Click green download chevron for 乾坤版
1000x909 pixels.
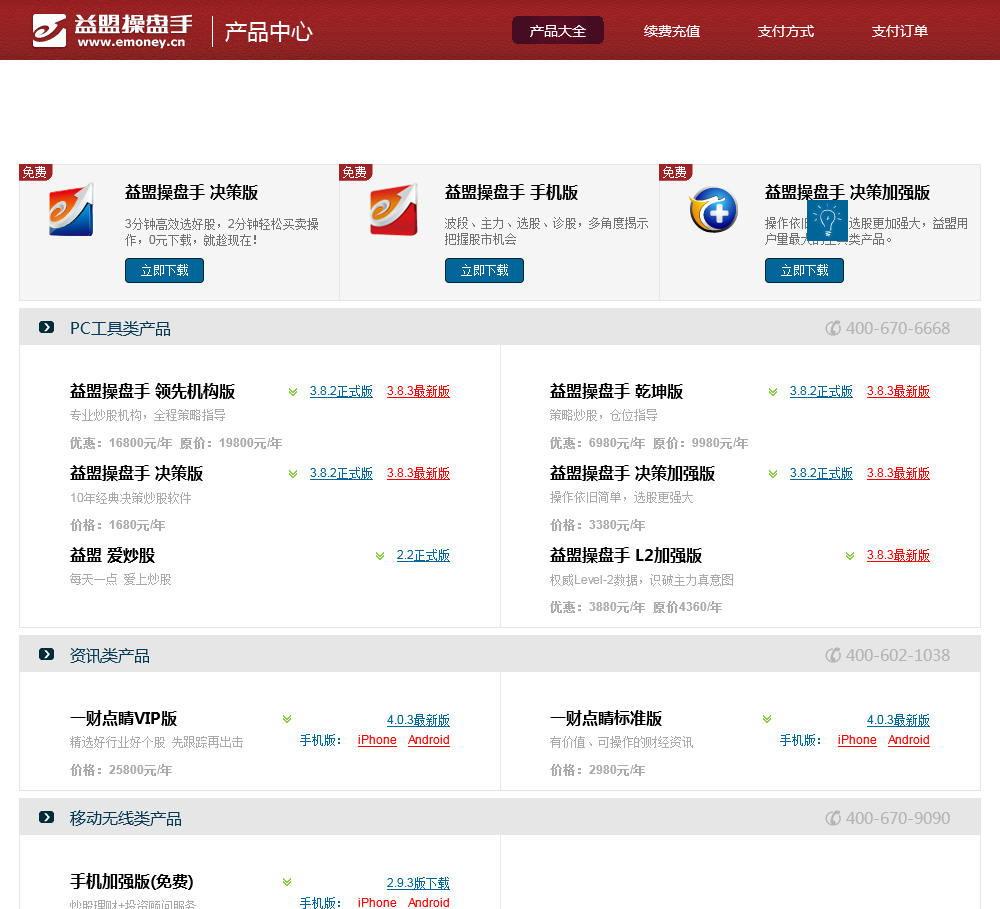click(x=773, y=392)
